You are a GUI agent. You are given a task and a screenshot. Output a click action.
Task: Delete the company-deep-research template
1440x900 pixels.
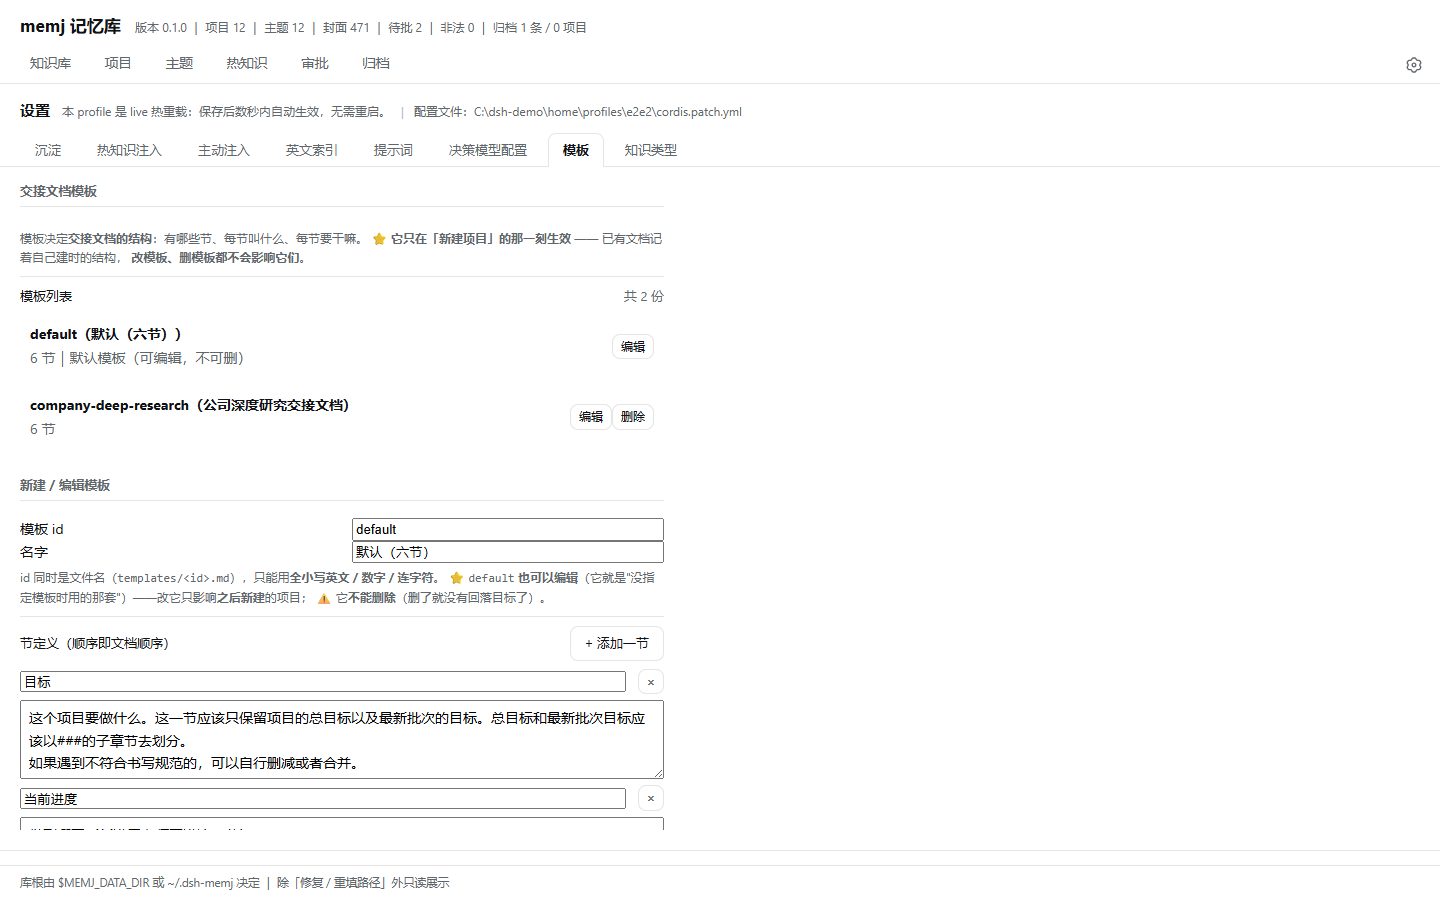point(633,416)
